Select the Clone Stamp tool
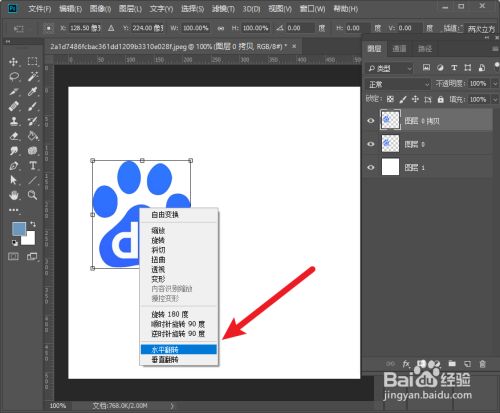 click(x=14, y=121)
